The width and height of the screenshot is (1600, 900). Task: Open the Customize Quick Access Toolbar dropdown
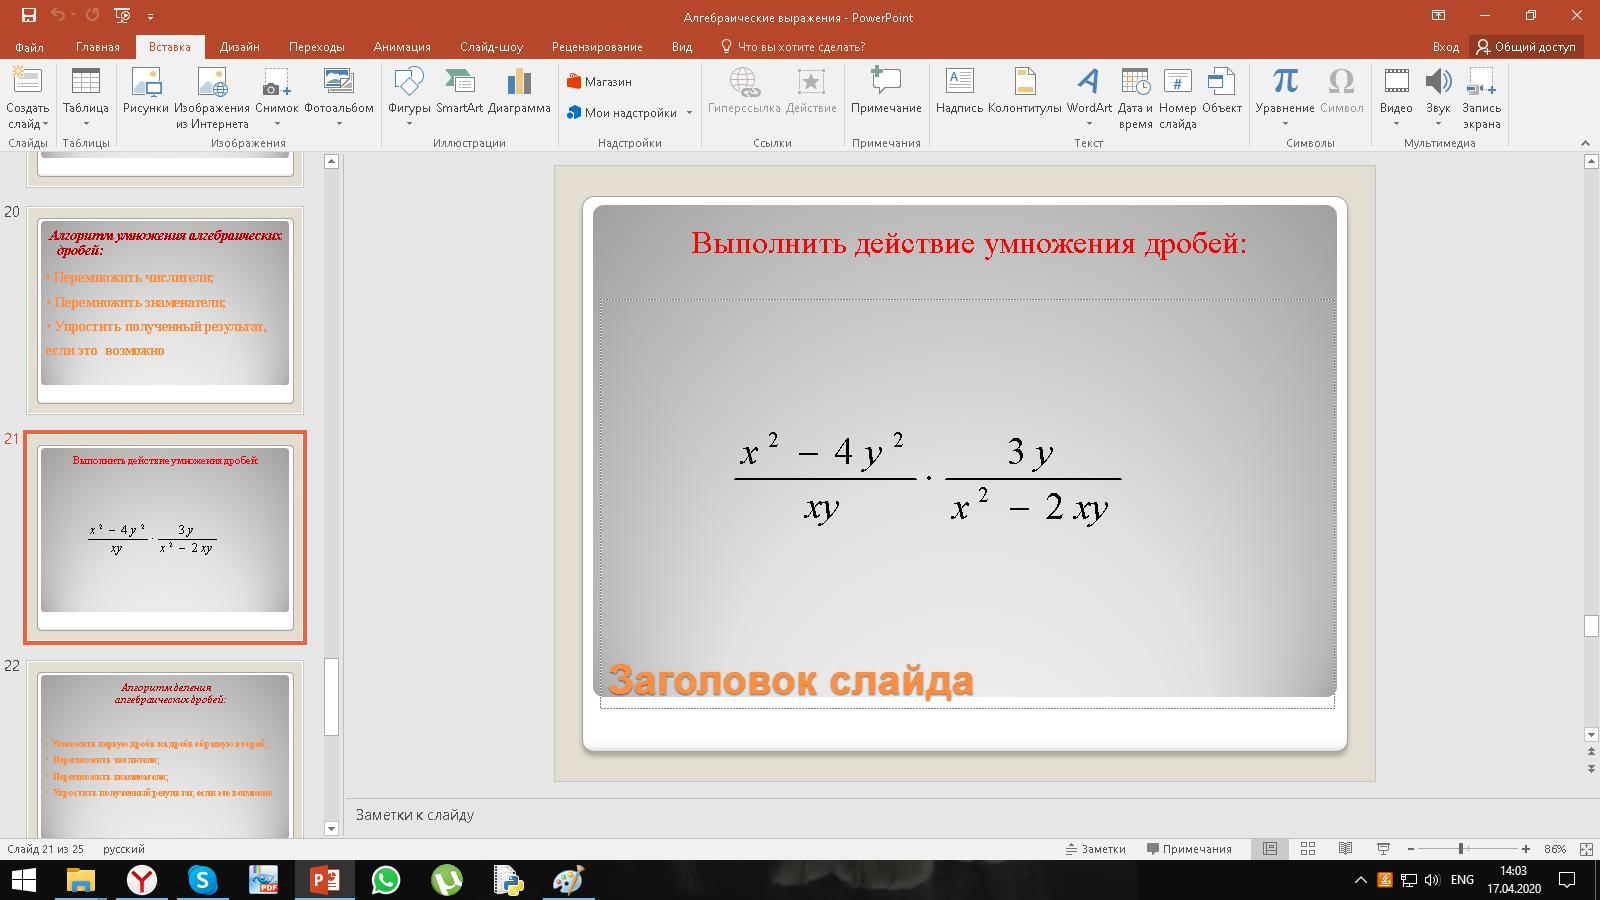[x=150, y=16]
